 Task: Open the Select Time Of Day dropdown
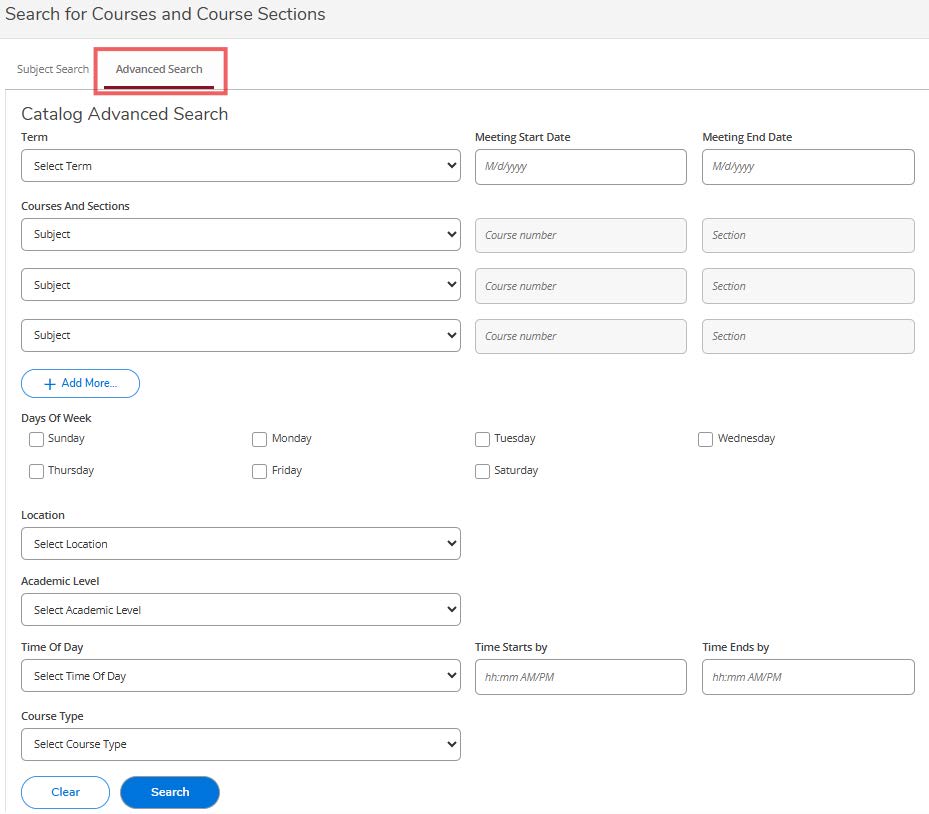[x=241, y=676]
